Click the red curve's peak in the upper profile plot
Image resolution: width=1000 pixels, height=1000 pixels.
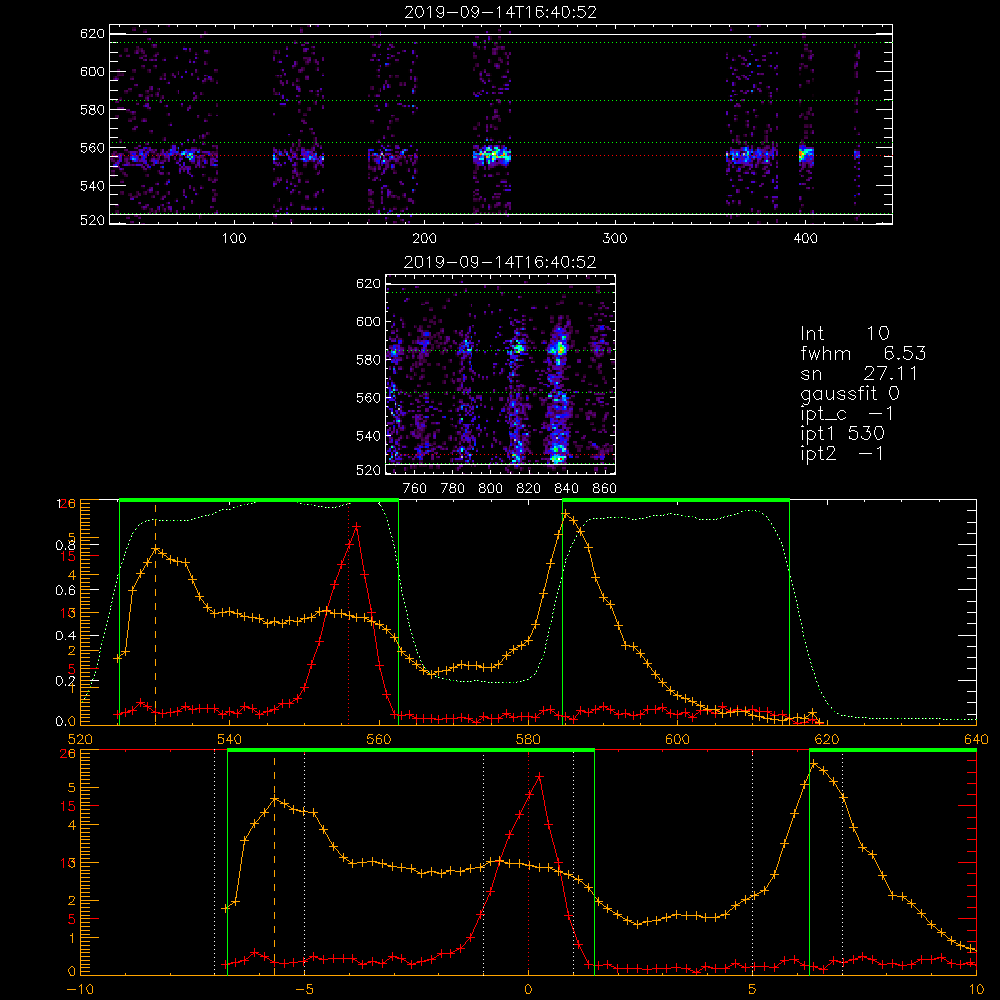point(356,527)
